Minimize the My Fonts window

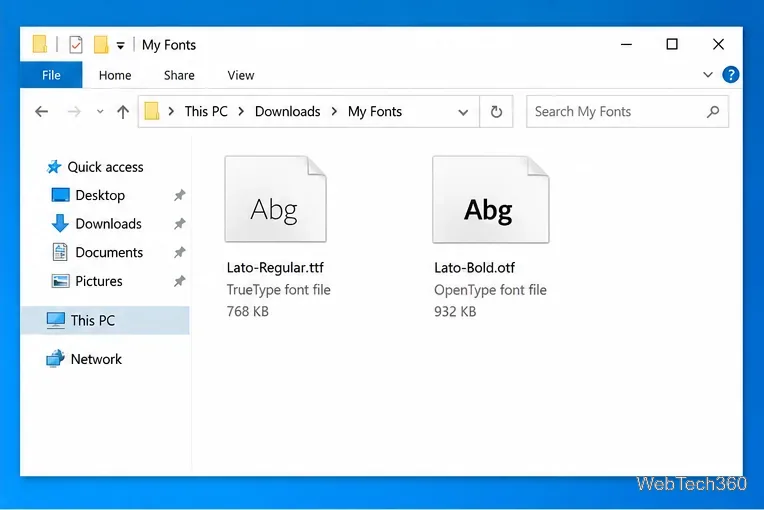click(626, 44)
